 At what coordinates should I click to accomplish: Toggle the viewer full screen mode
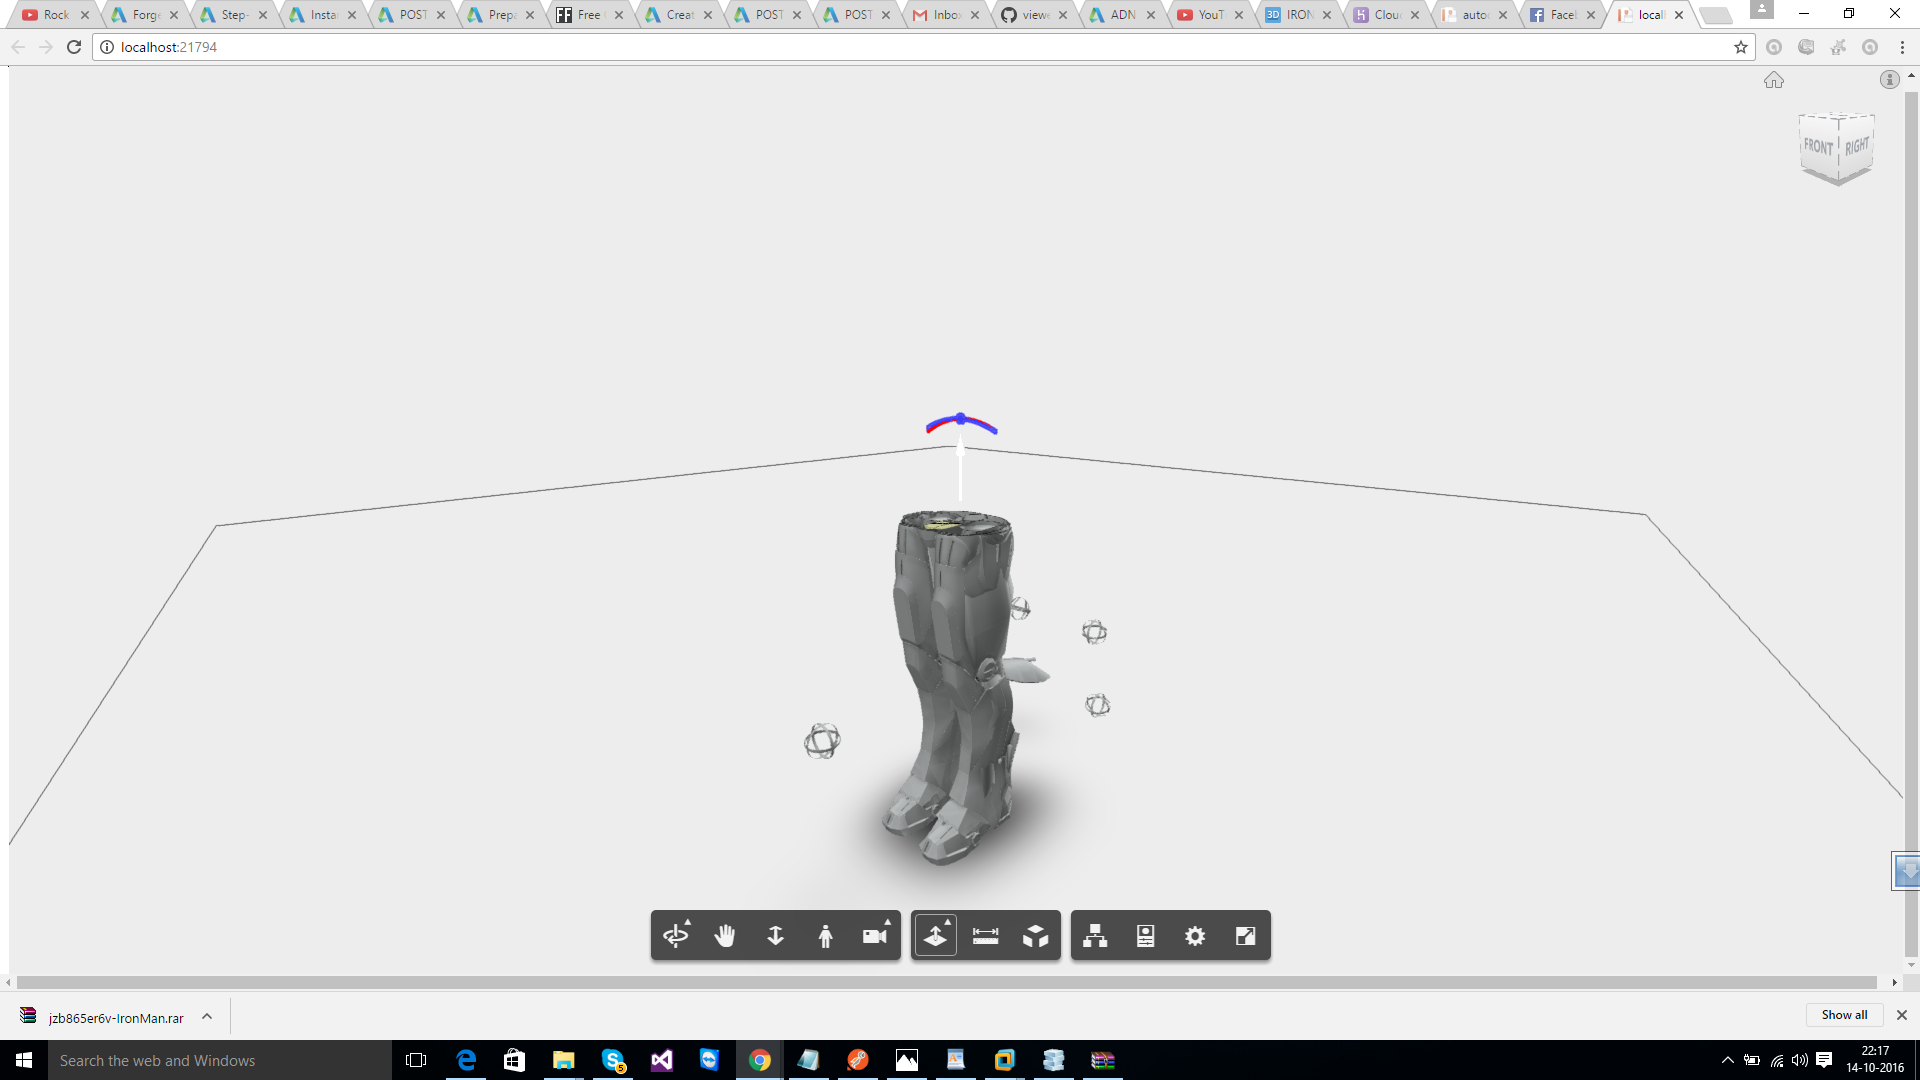pyautogui.click(x=1245, y=936)
